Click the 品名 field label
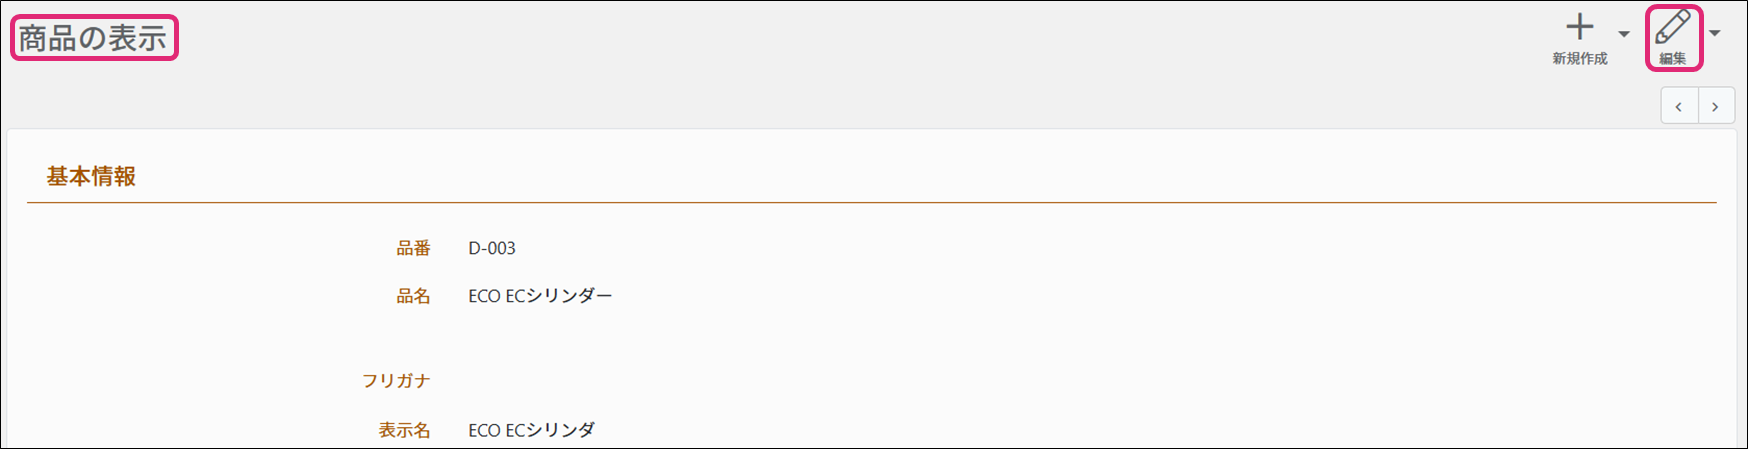Screen dimensions: 1748x449 pyautogui.click(x=413, y=296)
